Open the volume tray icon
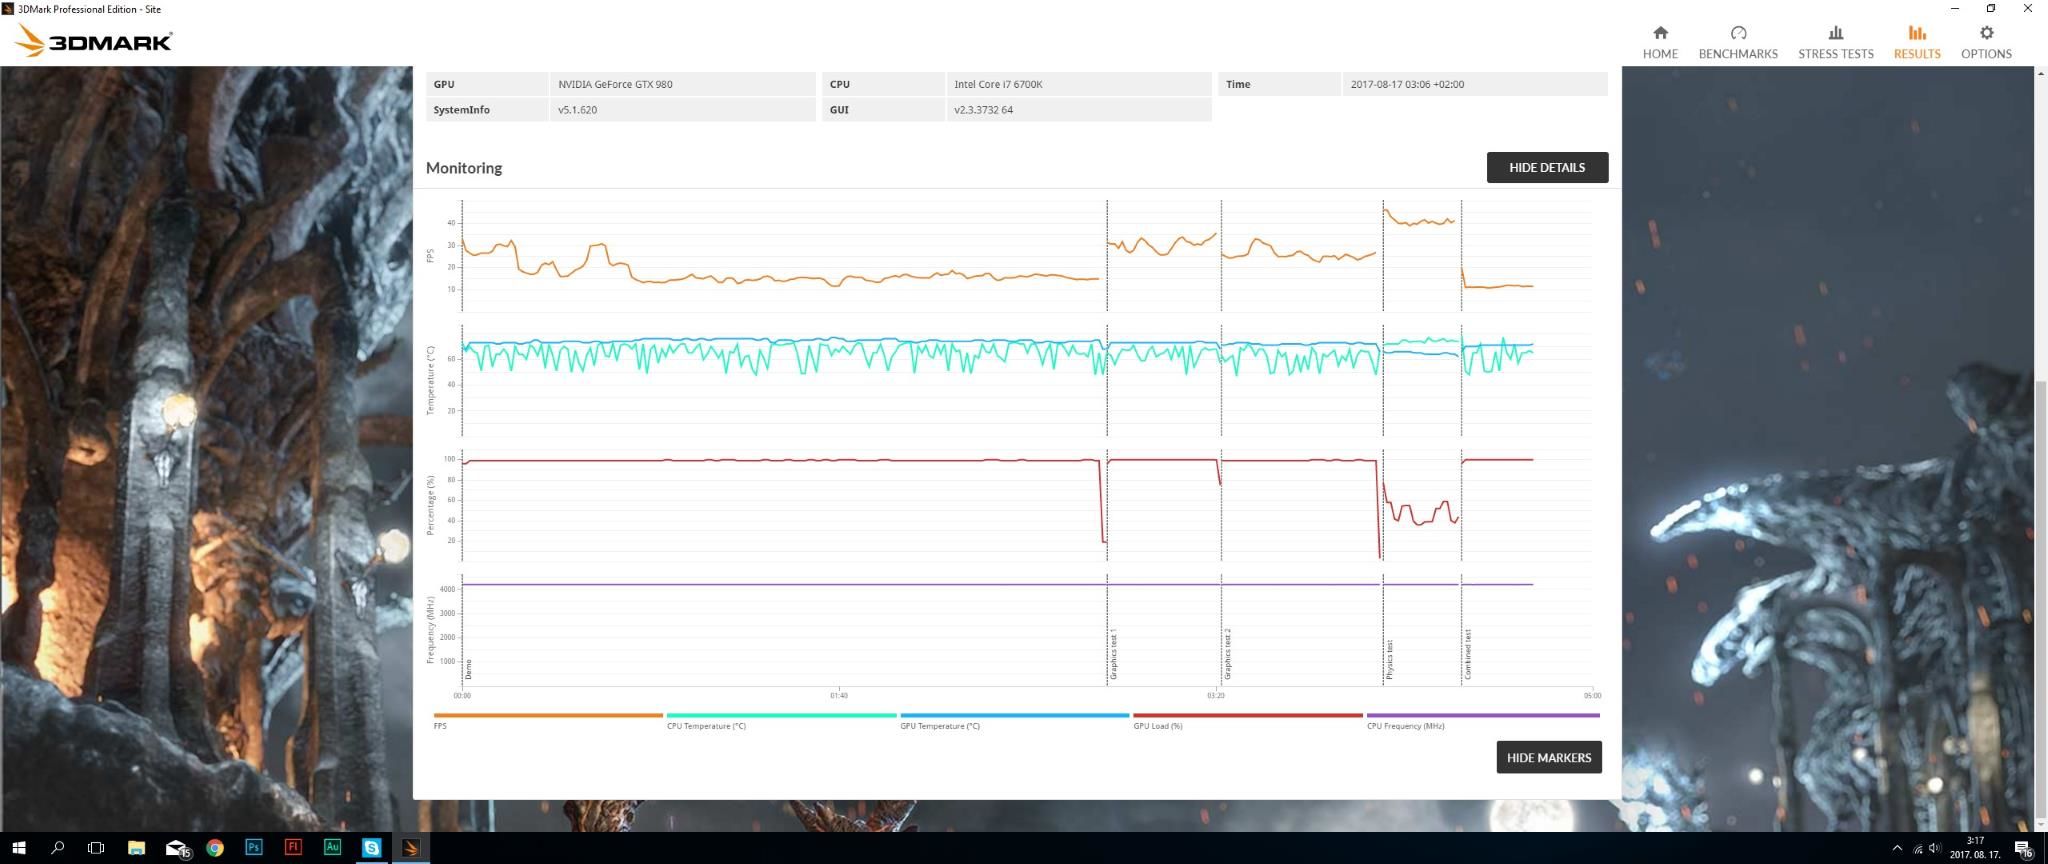 click(x=1934, y=849)
